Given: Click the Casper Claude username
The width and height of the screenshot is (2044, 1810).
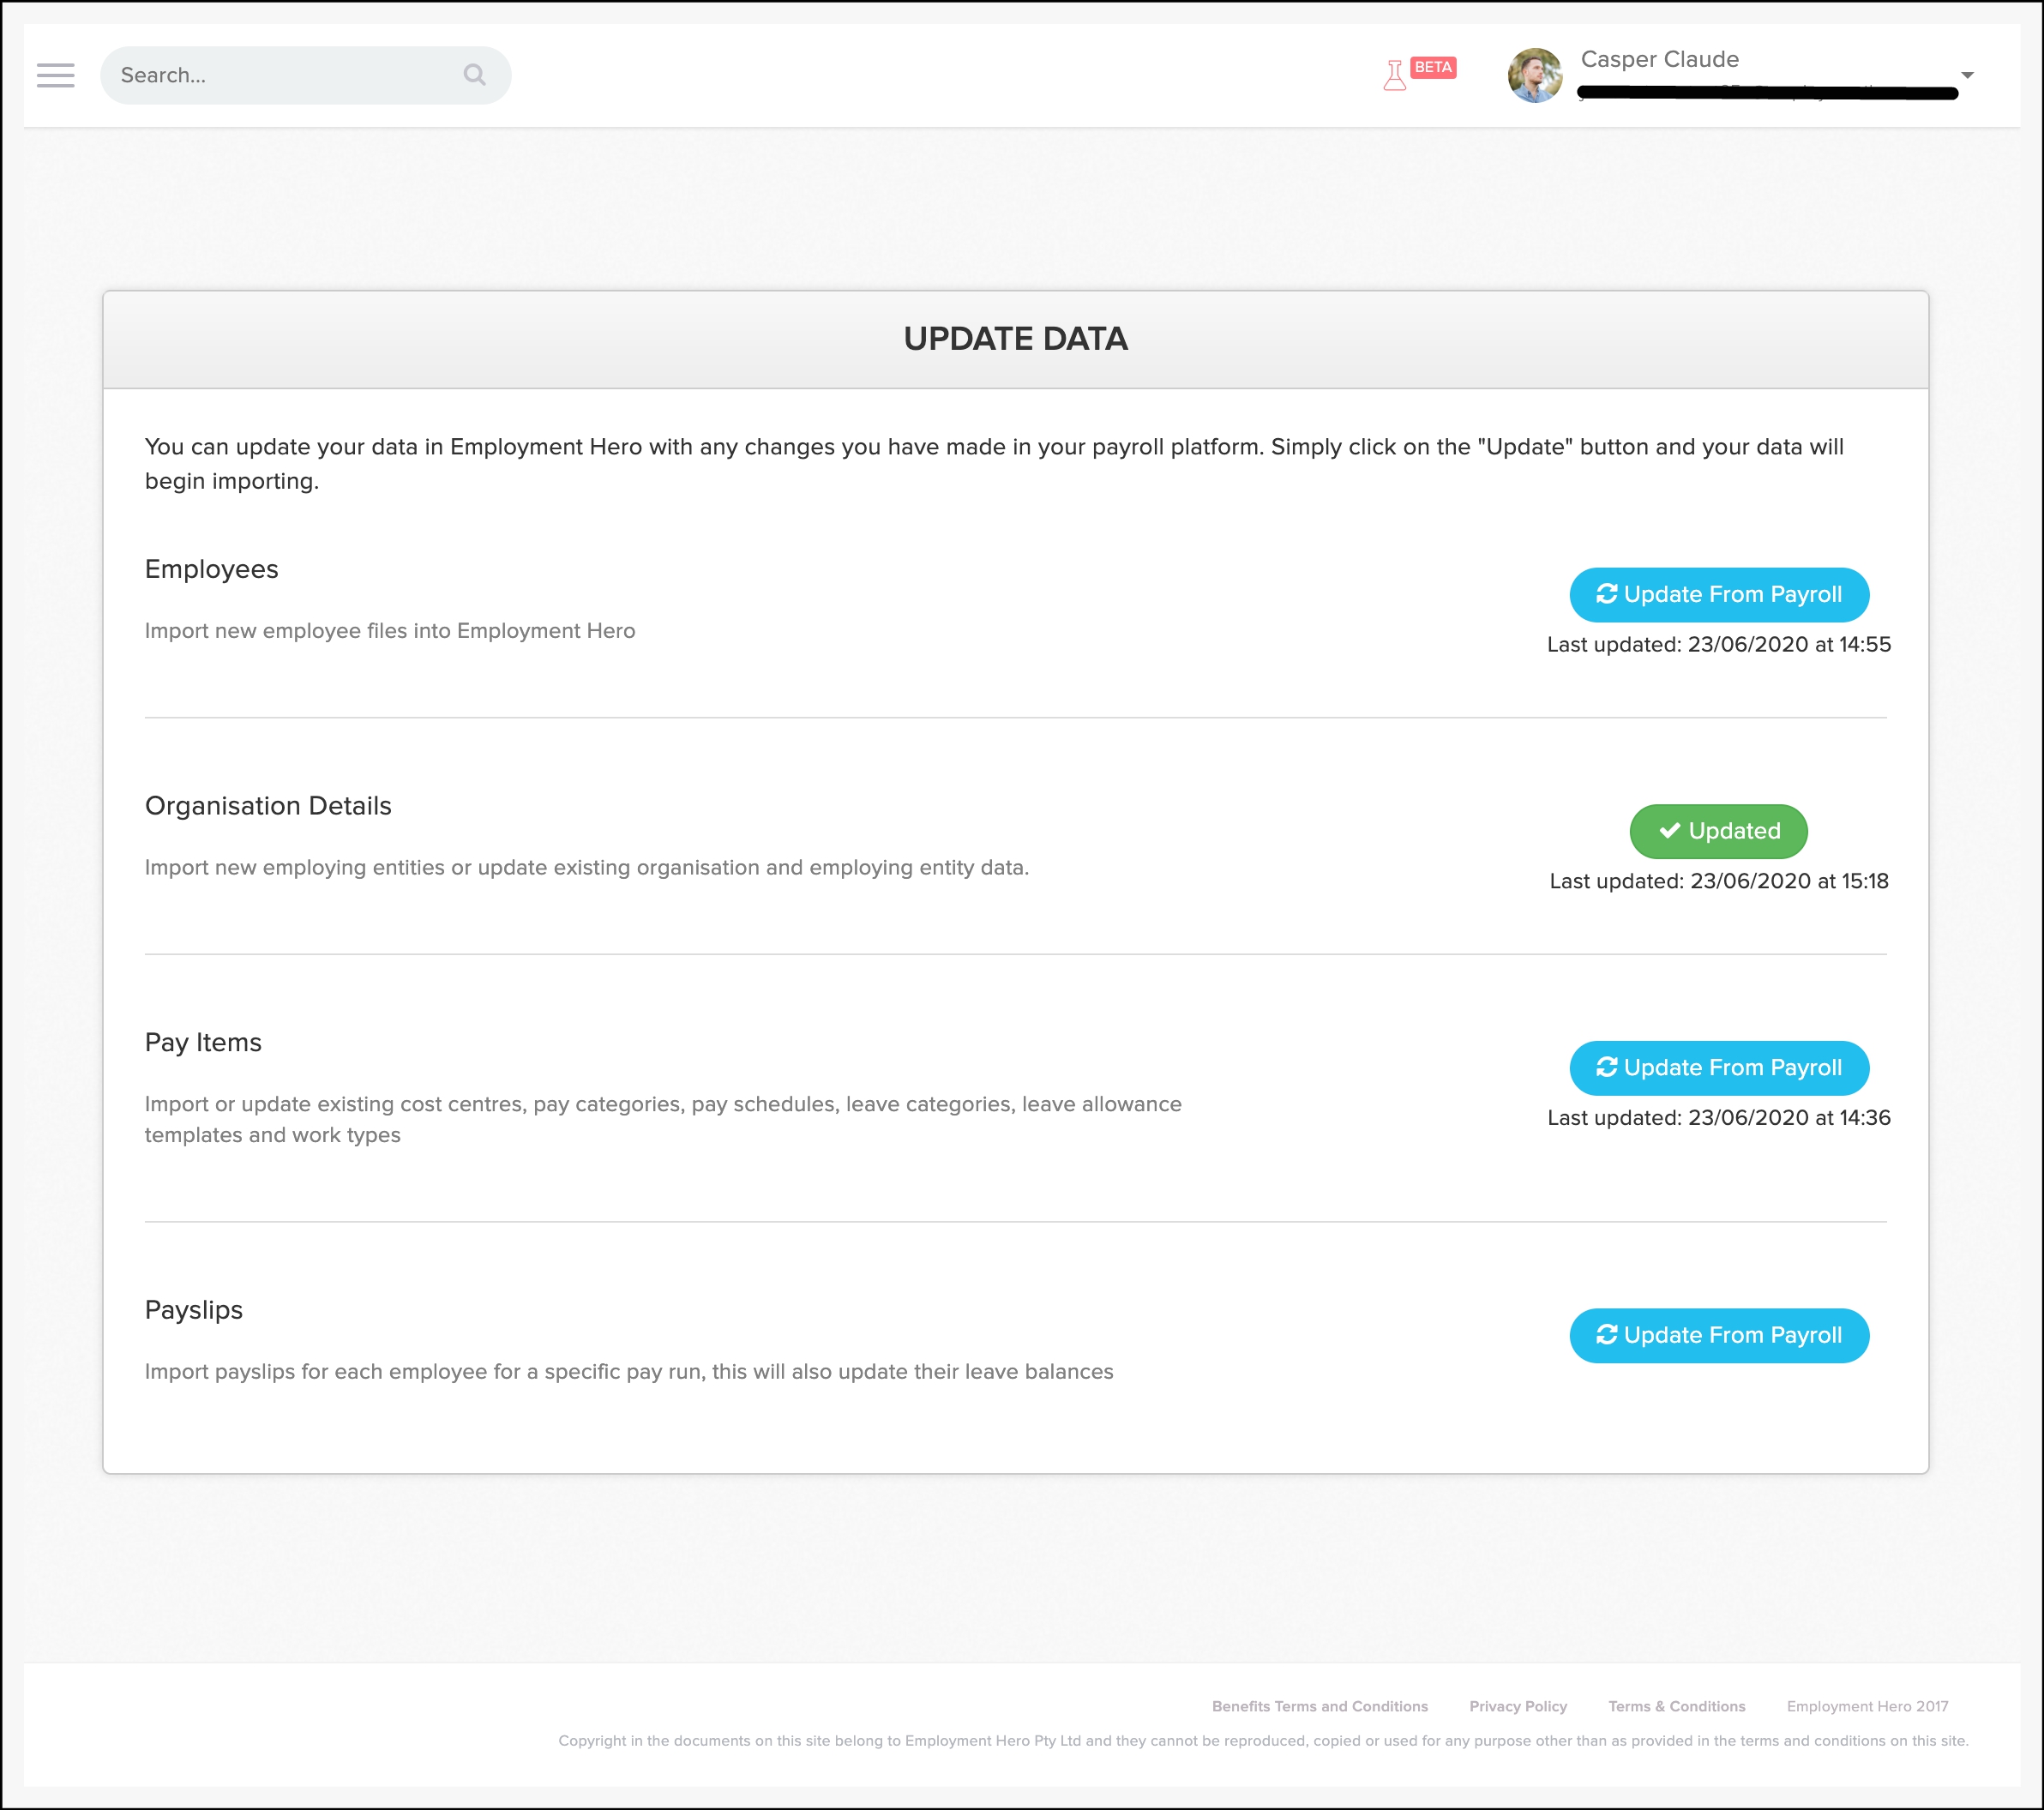Looking at the screenshot, I should tap(1659, 59).
